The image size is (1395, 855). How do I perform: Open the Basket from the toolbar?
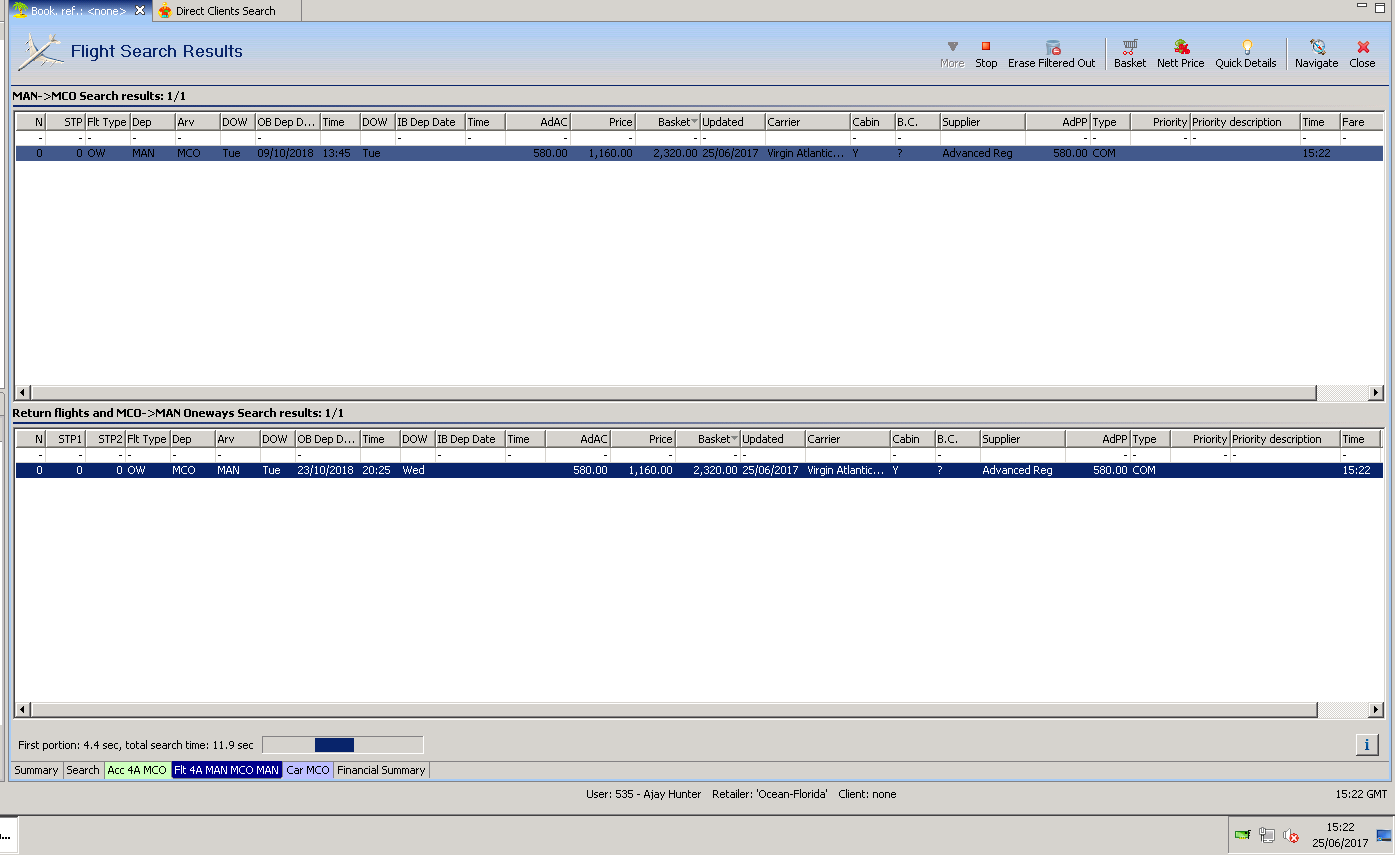pos(1130,54)
